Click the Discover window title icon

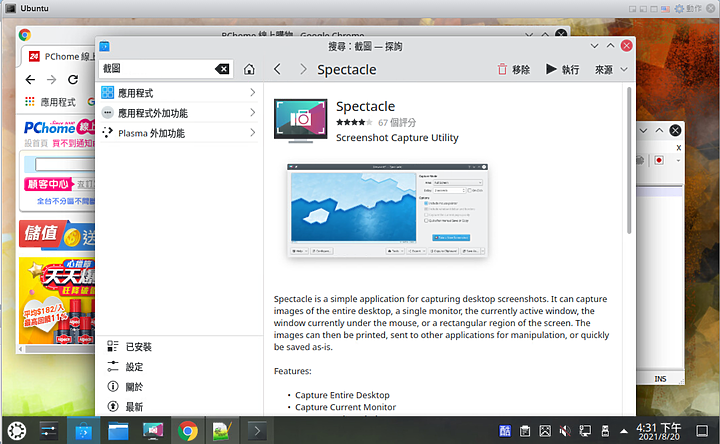coord(105,46)
